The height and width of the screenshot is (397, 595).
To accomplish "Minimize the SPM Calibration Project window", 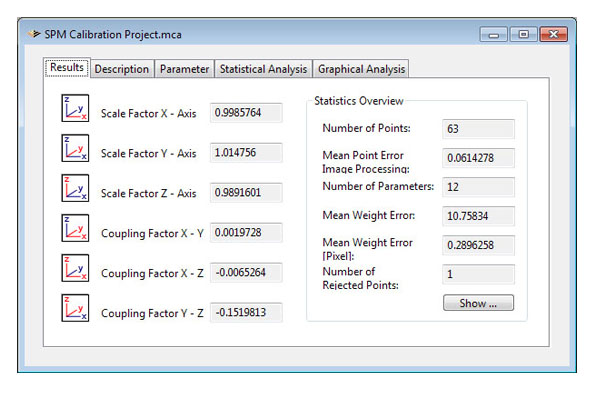I will pyautogui.click(x=494, y=35).
